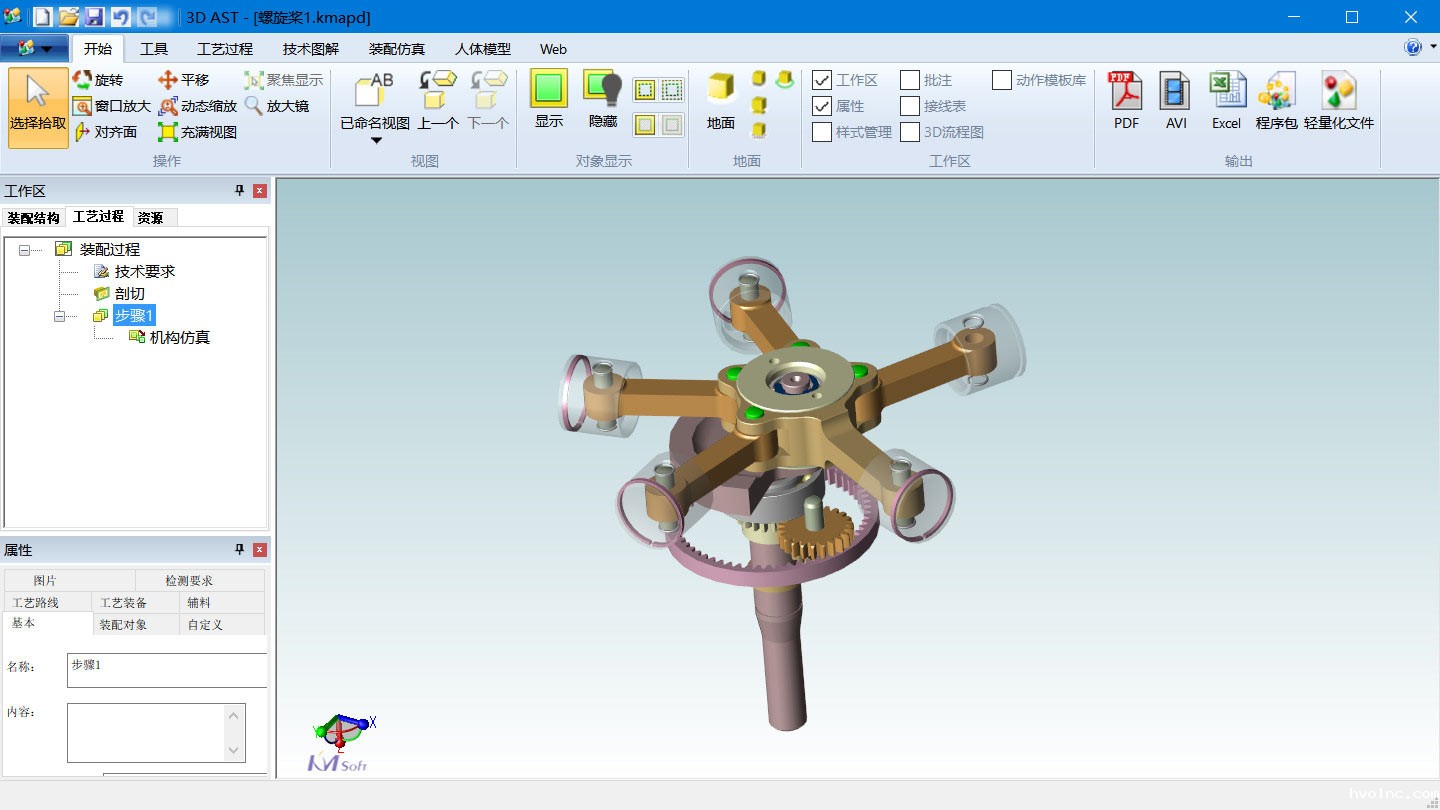Collapse the 步骤1 tree node
Viewport: 1440px width, 810px height.
click(x=60, y=316)
